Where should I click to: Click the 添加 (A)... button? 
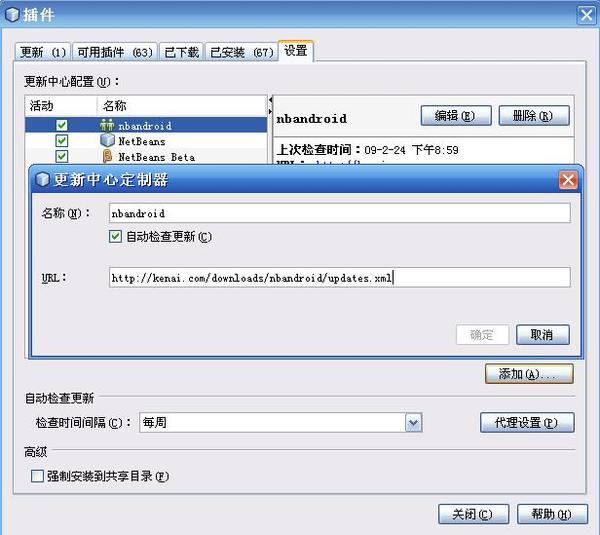tap(529, 374)
